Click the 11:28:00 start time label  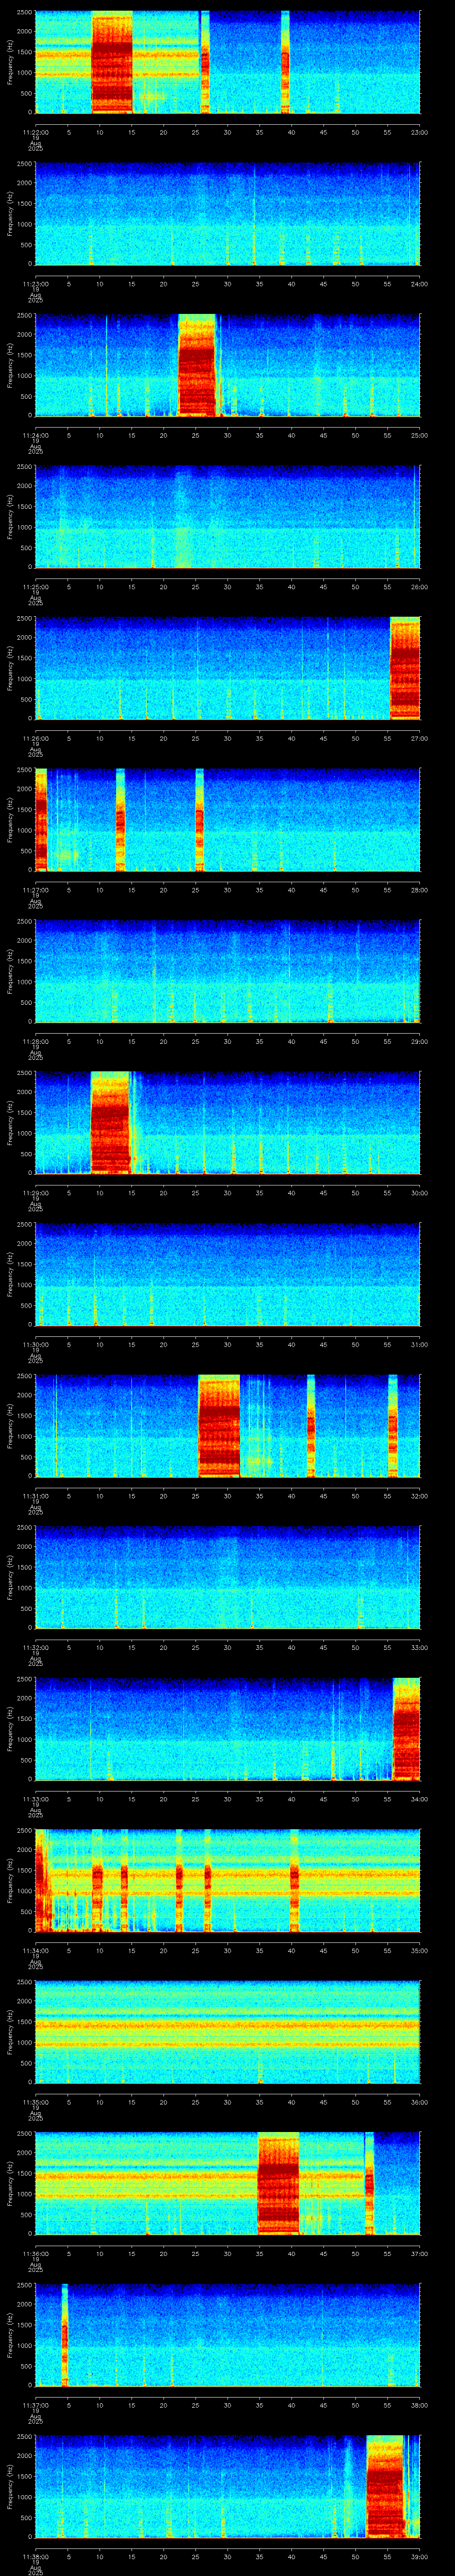tap(35, 1041)
